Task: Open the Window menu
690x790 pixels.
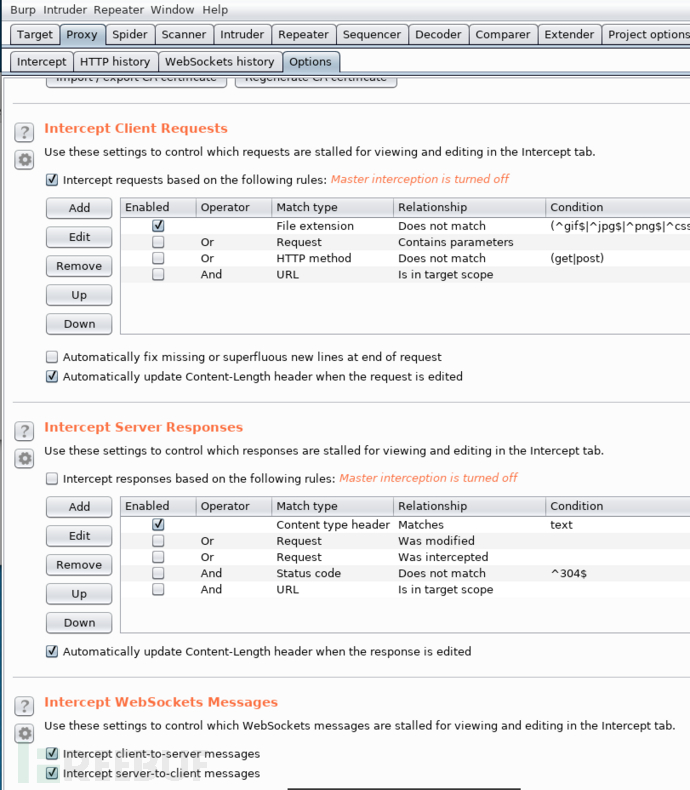Action: coord(172,10)
